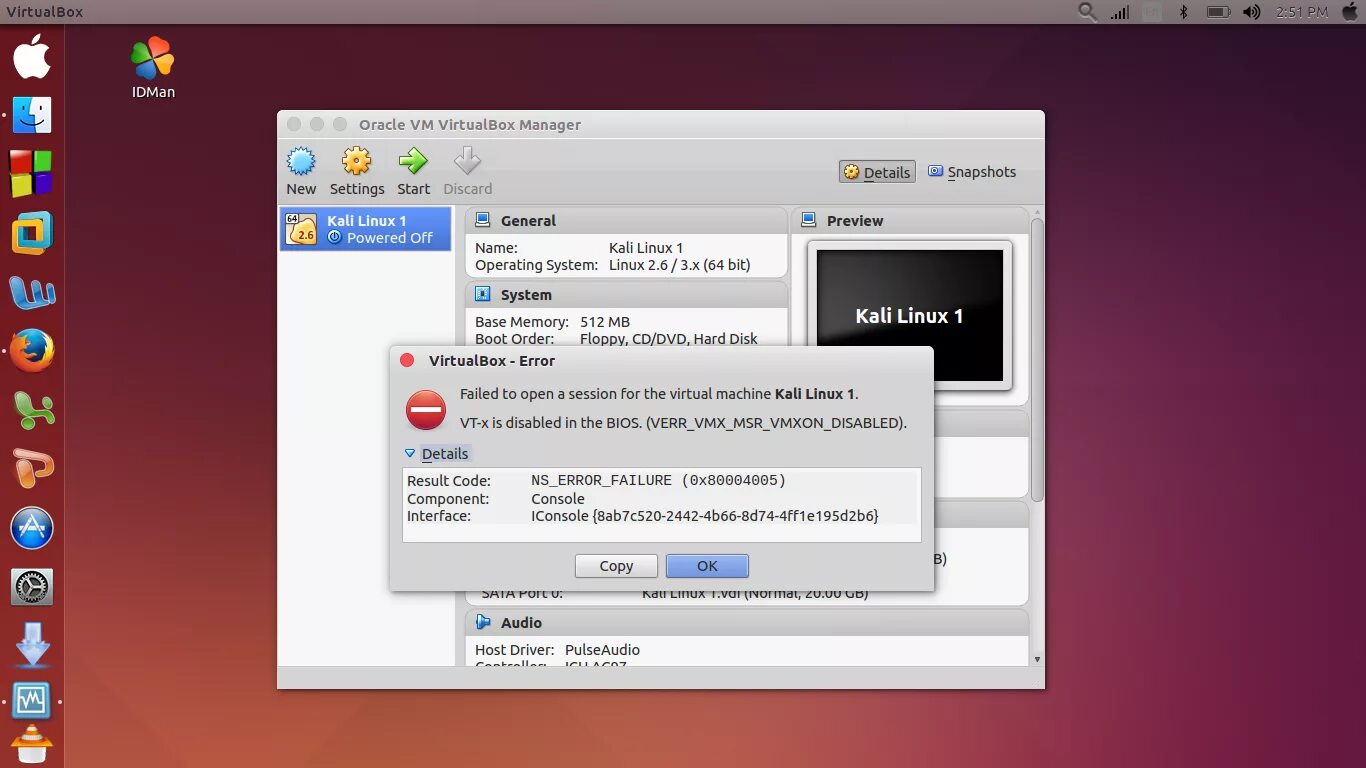Click the New virtual machine toolbar icon
The height and width of the screenshot is (768, 1366).
tap(301, 162)
